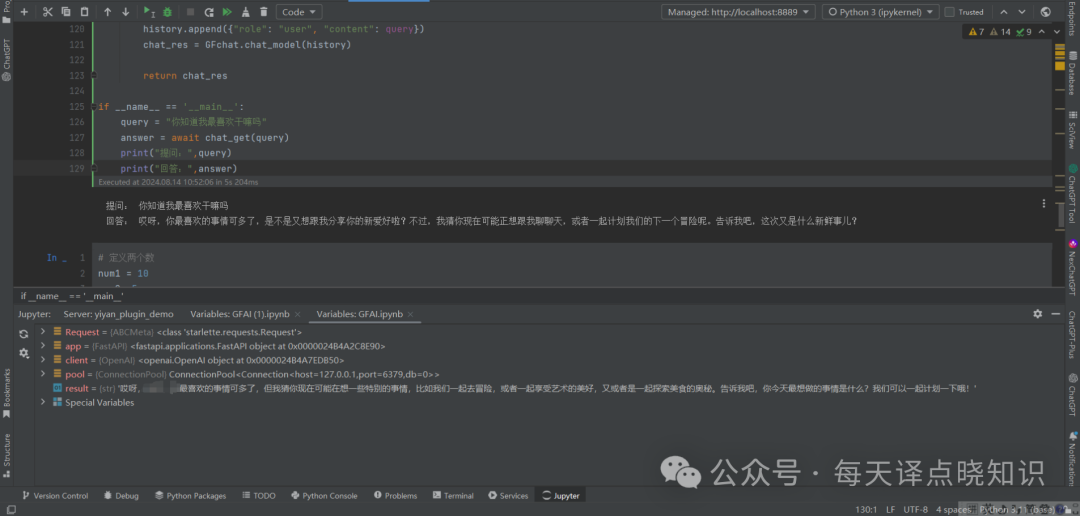
Task: Select the Variables: GFAI.ipynb tab
Action: tap(360, 314)
